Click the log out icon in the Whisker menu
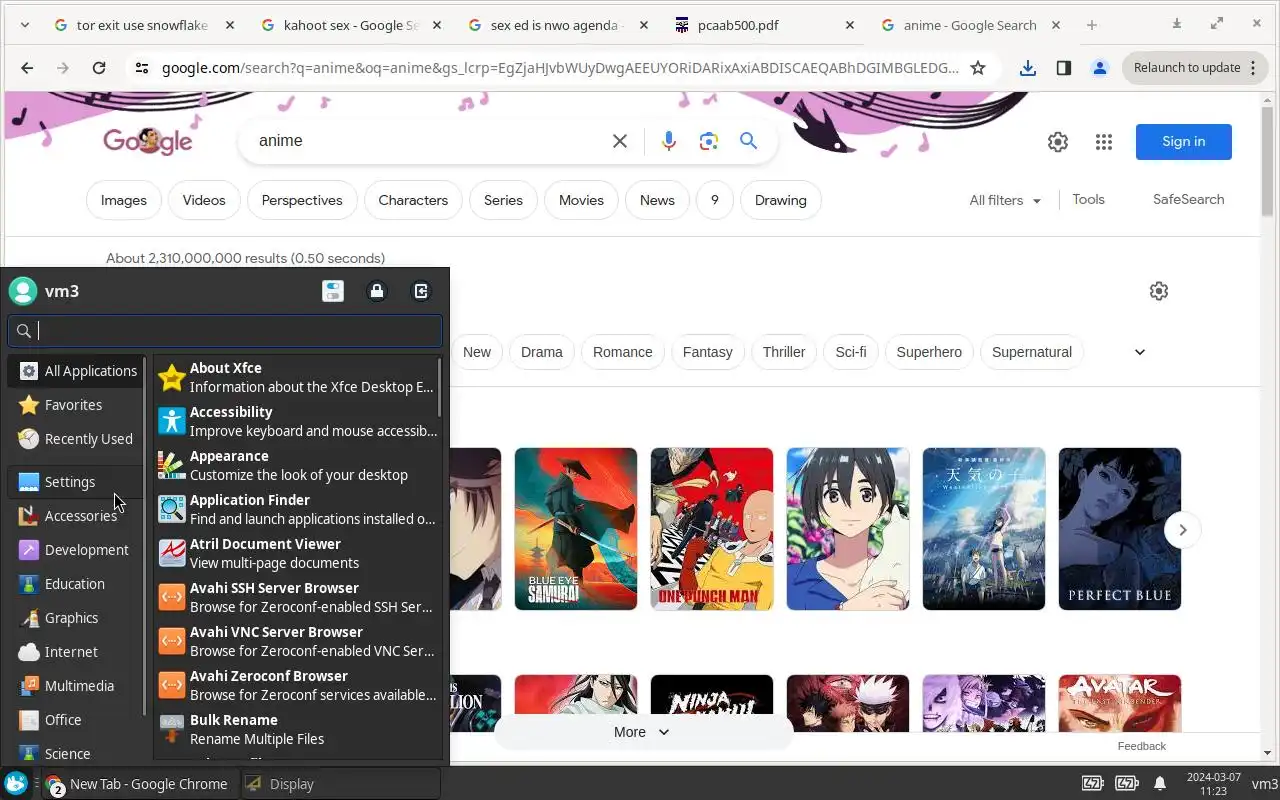 (x=421, y=291)
